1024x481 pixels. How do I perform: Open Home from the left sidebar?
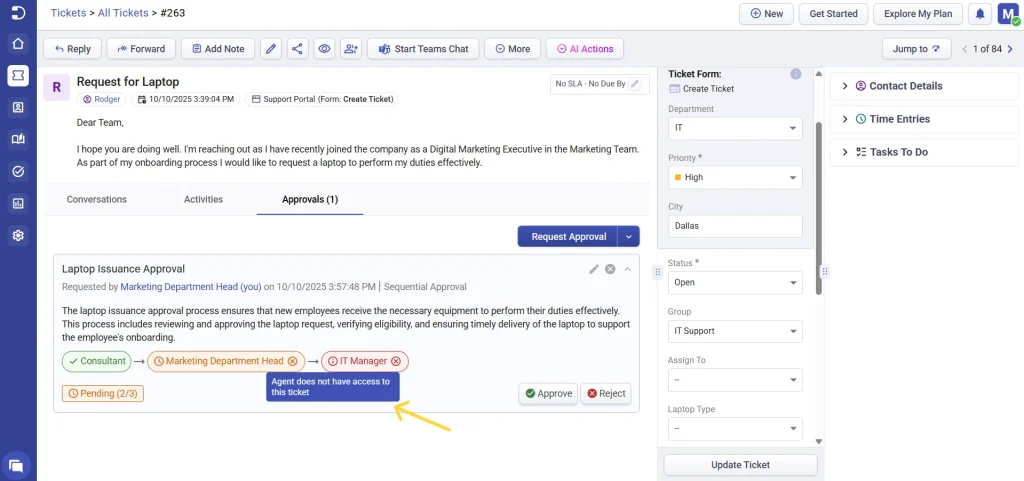(x=18, y=43)
